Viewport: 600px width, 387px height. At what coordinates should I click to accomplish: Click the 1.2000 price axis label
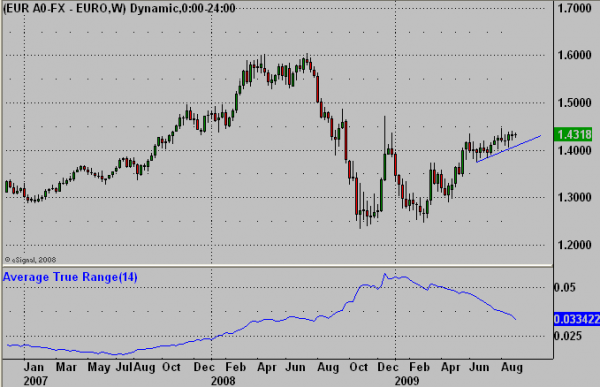(574, 245)
